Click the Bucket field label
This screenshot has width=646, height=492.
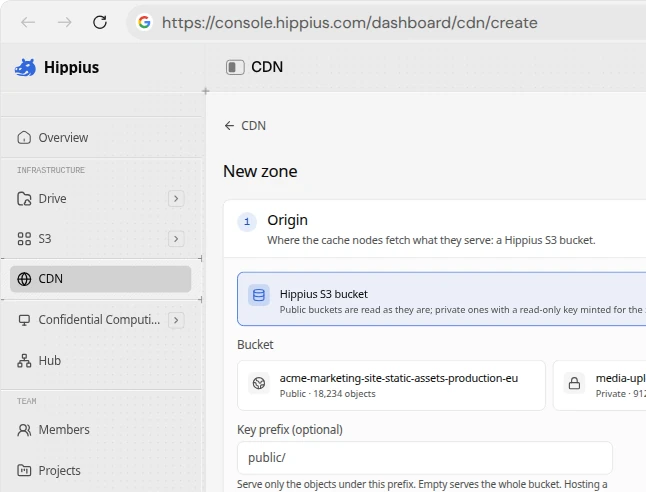255,344
